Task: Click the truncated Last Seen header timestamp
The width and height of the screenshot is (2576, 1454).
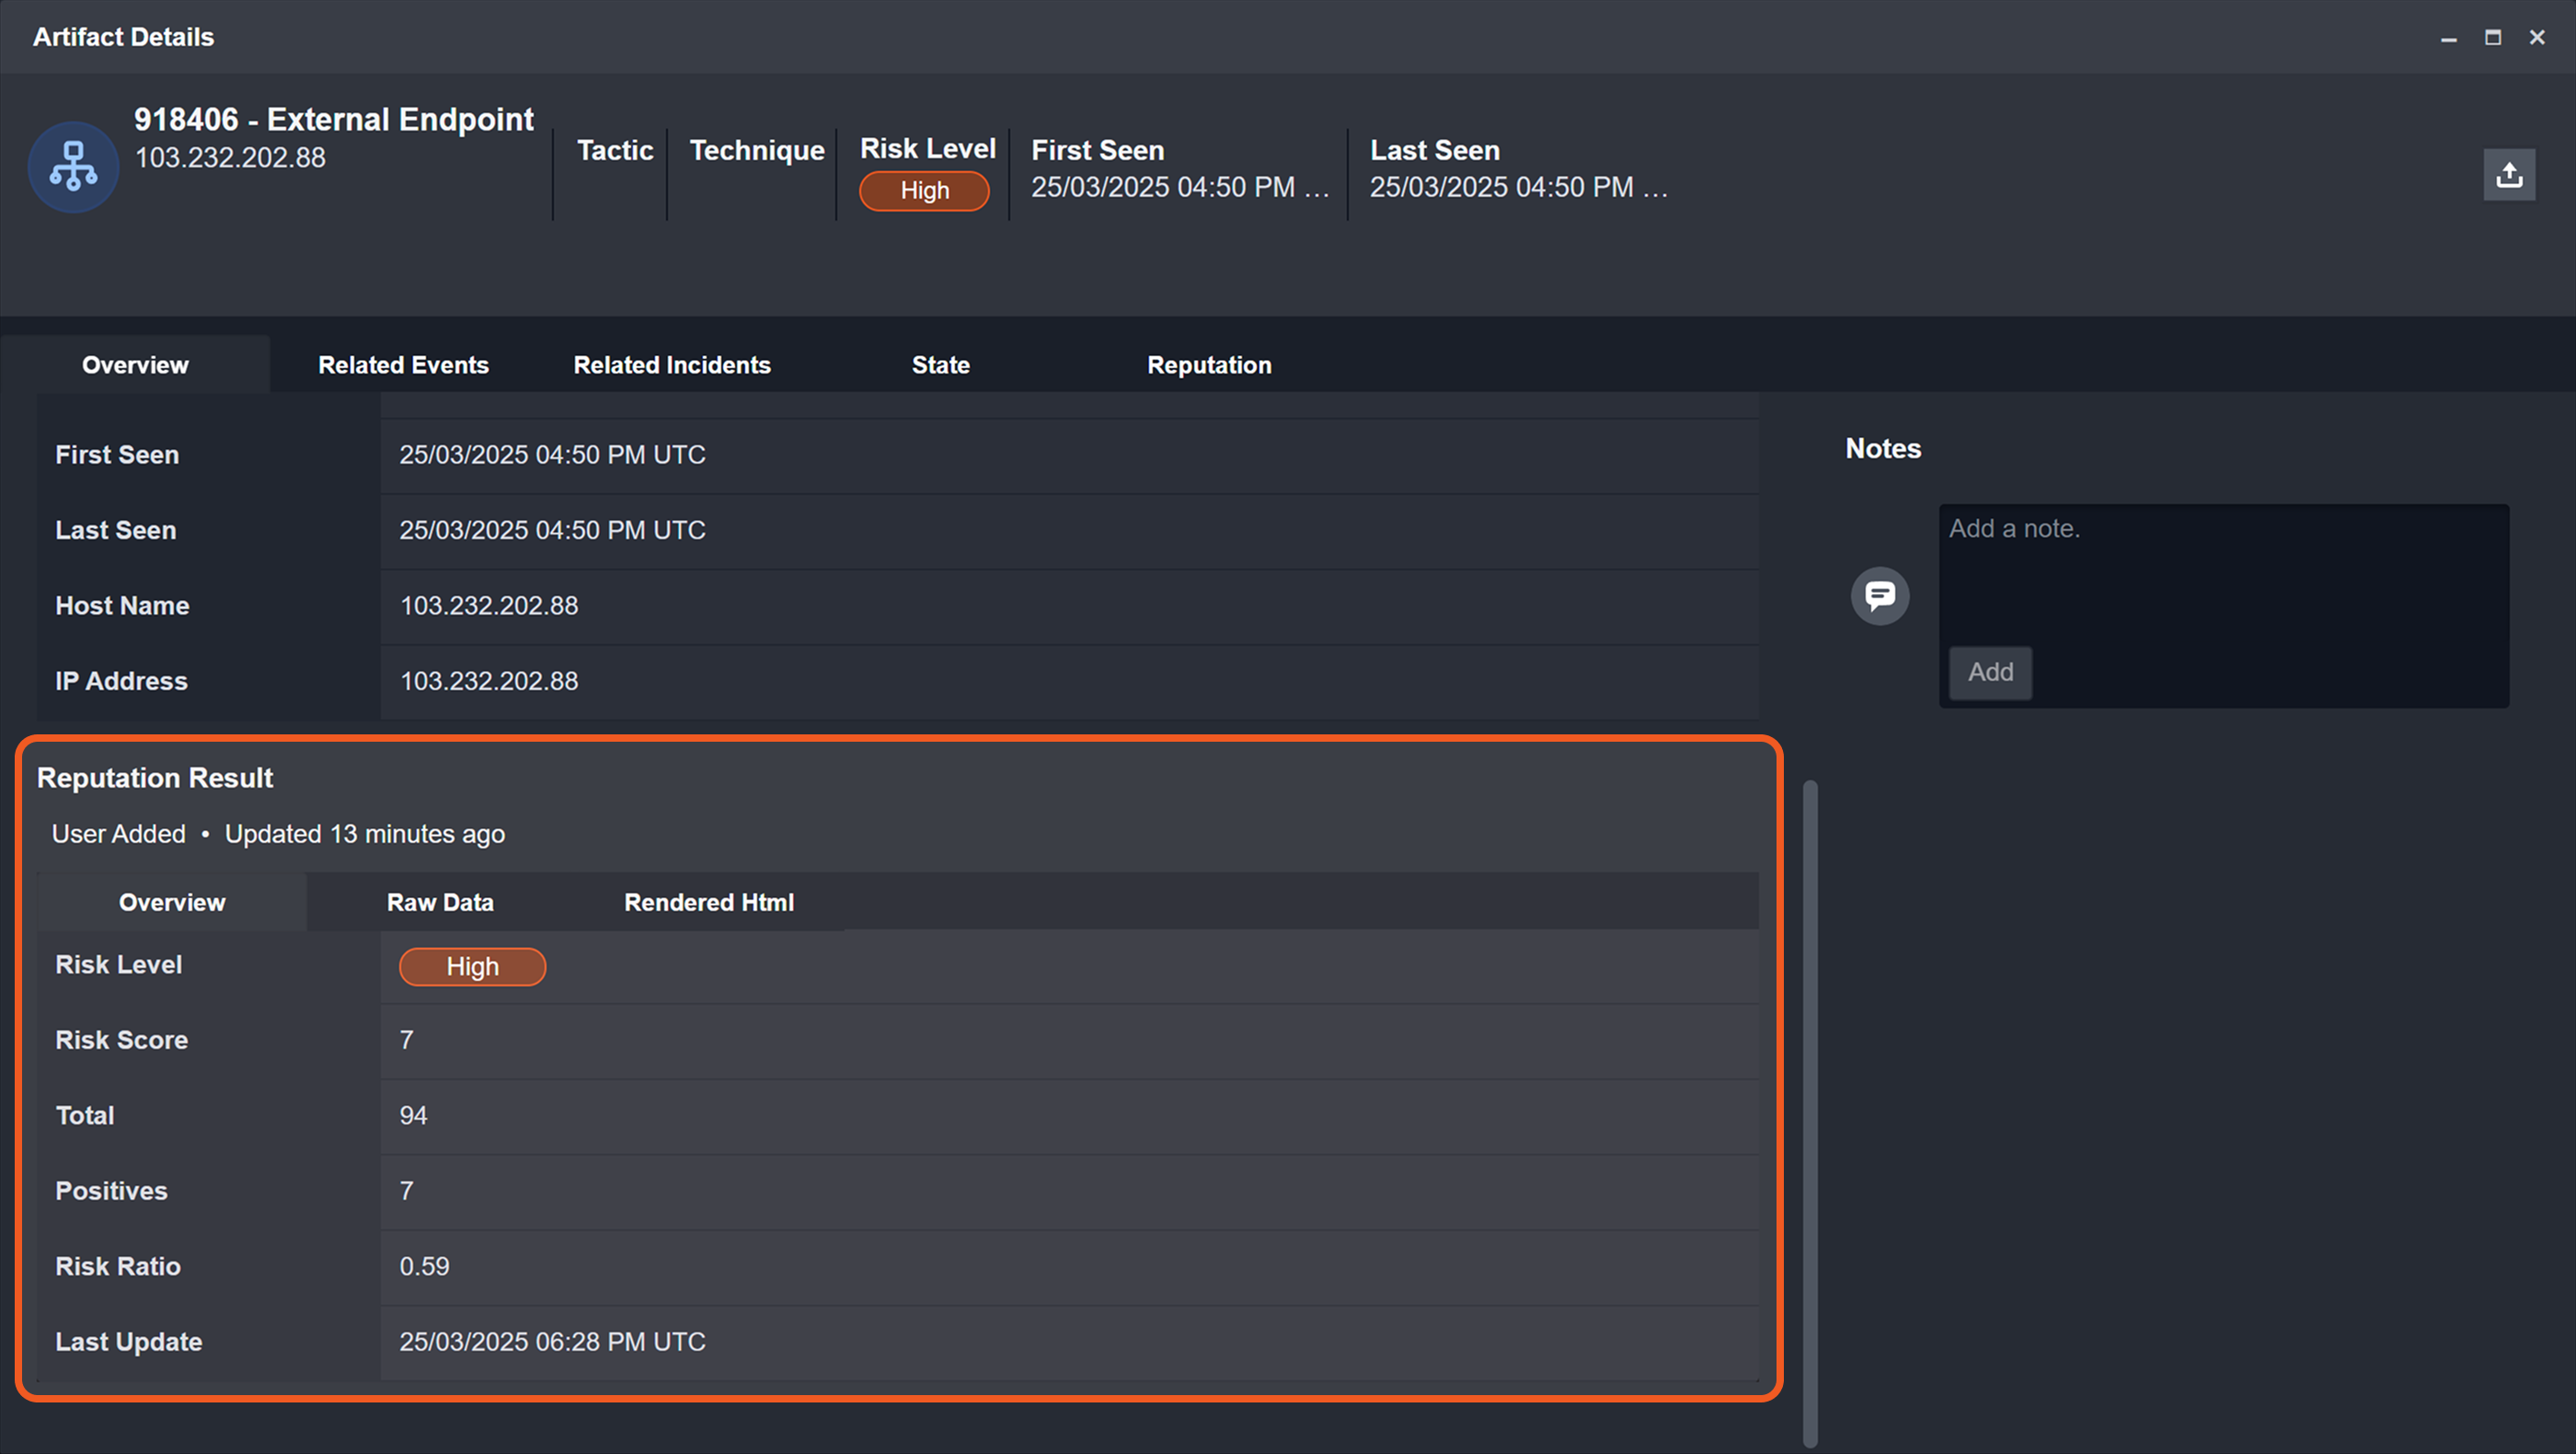Action: tap(1517, 187)
